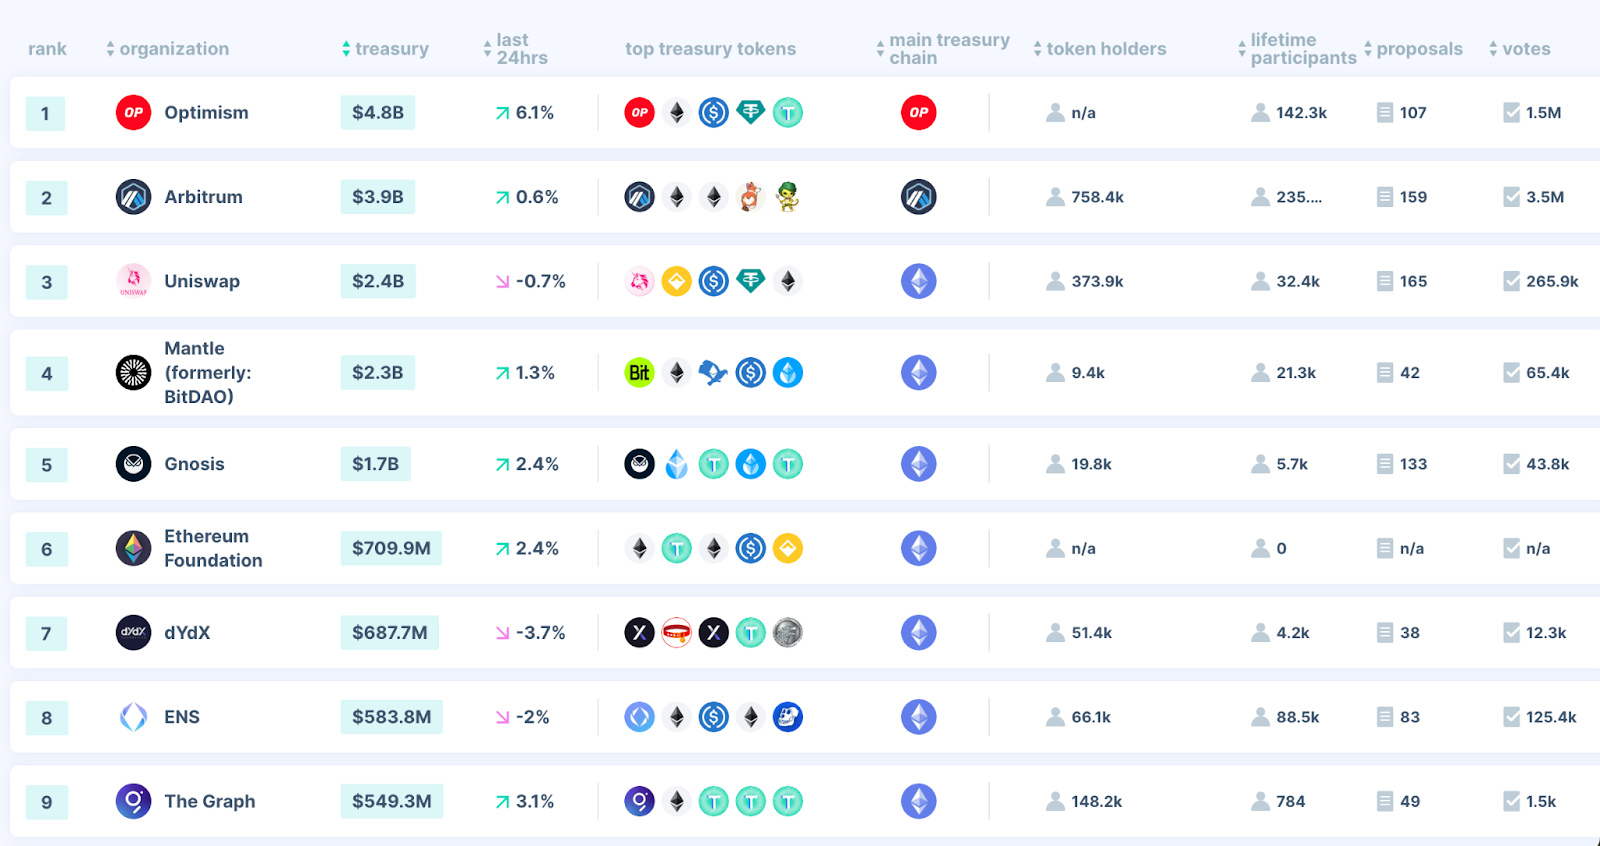
Task: Open the Optimism organization link
Action: coord(206,112)
